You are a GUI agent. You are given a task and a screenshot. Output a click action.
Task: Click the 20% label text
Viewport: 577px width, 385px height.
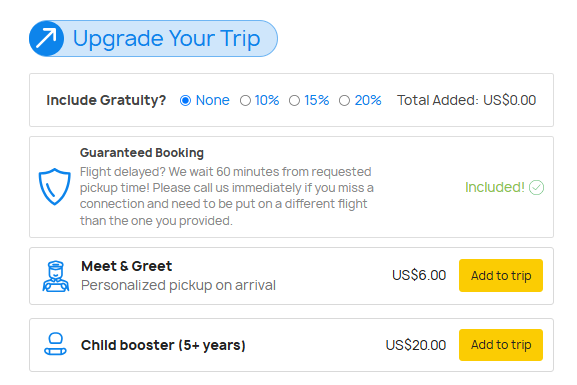click(x=368, y=100)
